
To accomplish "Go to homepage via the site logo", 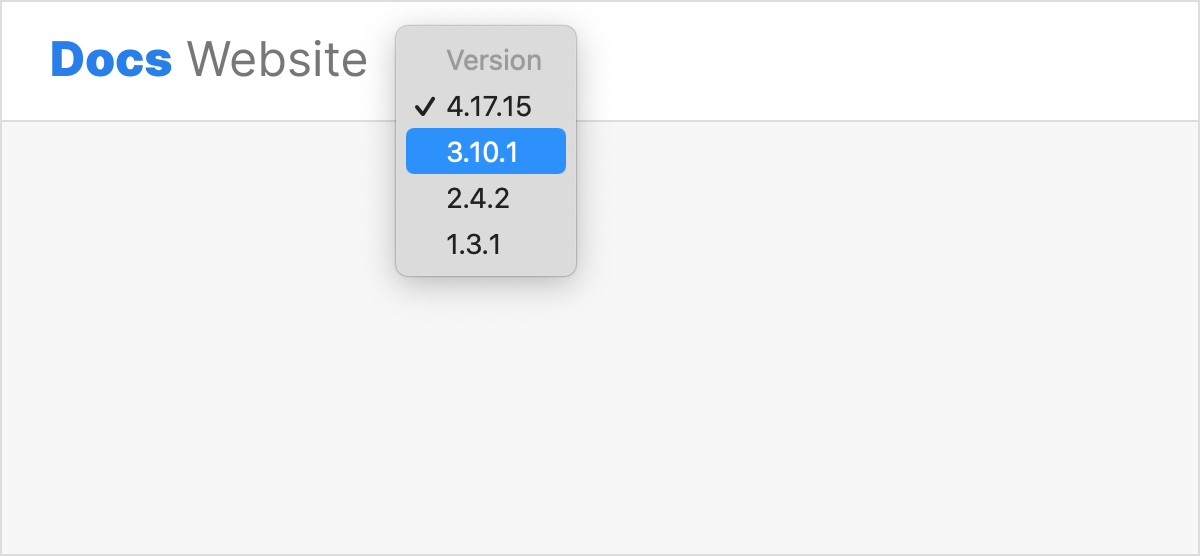I will click(x=208, y=60).
